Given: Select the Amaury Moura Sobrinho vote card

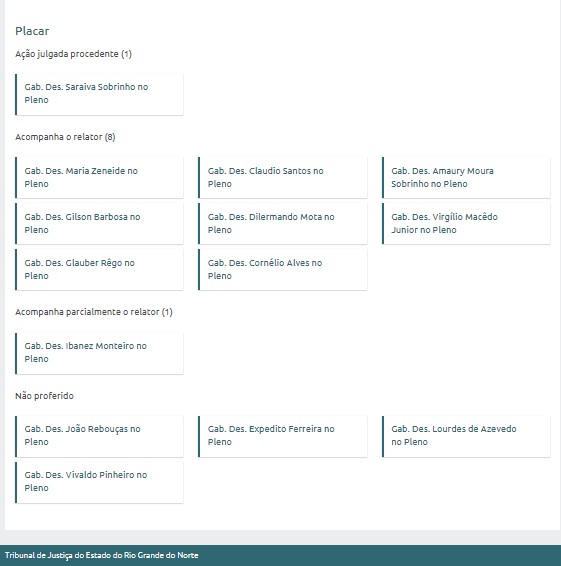Looking at the screenshot, I should [466, 177].
